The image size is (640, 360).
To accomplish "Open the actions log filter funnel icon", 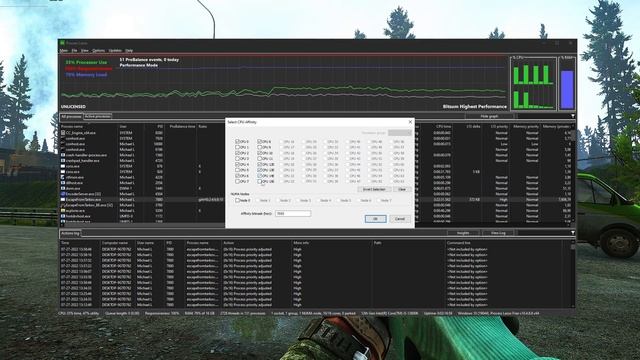I will tap(573, 233).
